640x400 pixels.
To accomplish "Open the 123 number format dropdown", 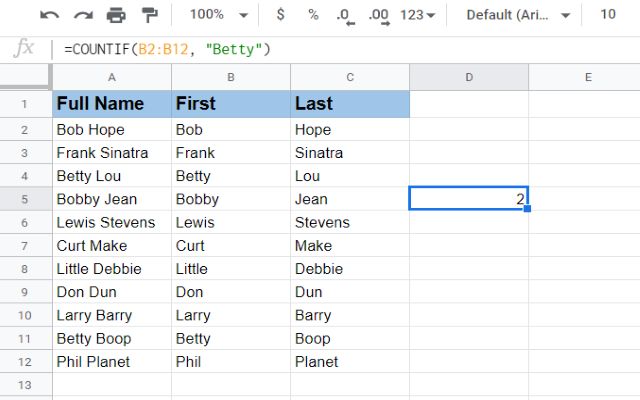I will click(418, 15).
